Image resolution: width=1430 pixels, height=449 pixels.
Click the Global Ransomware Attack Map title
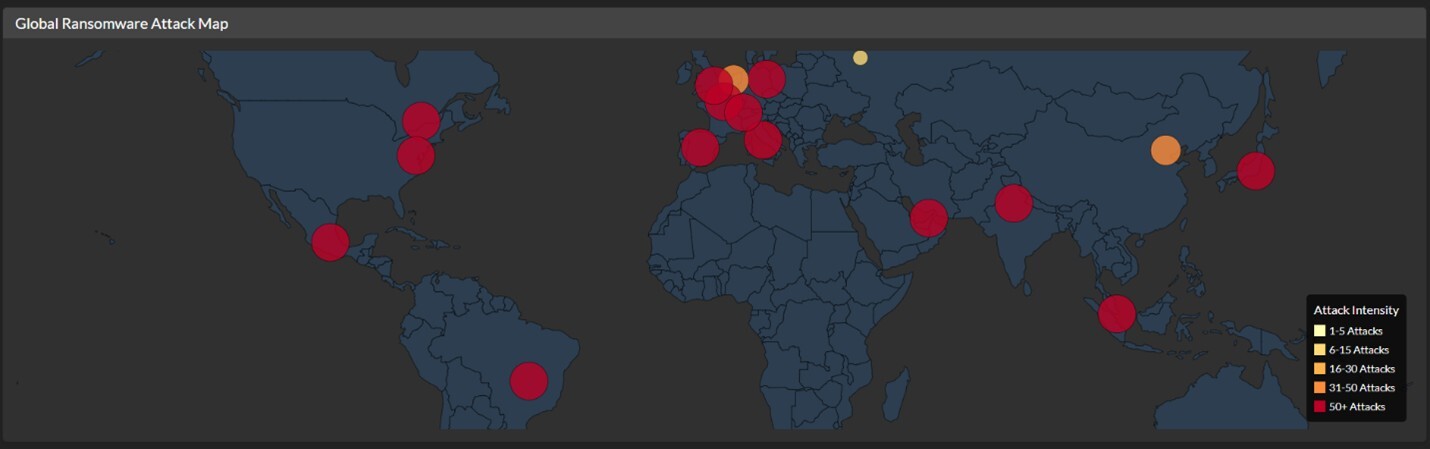(x=122, y=23)
